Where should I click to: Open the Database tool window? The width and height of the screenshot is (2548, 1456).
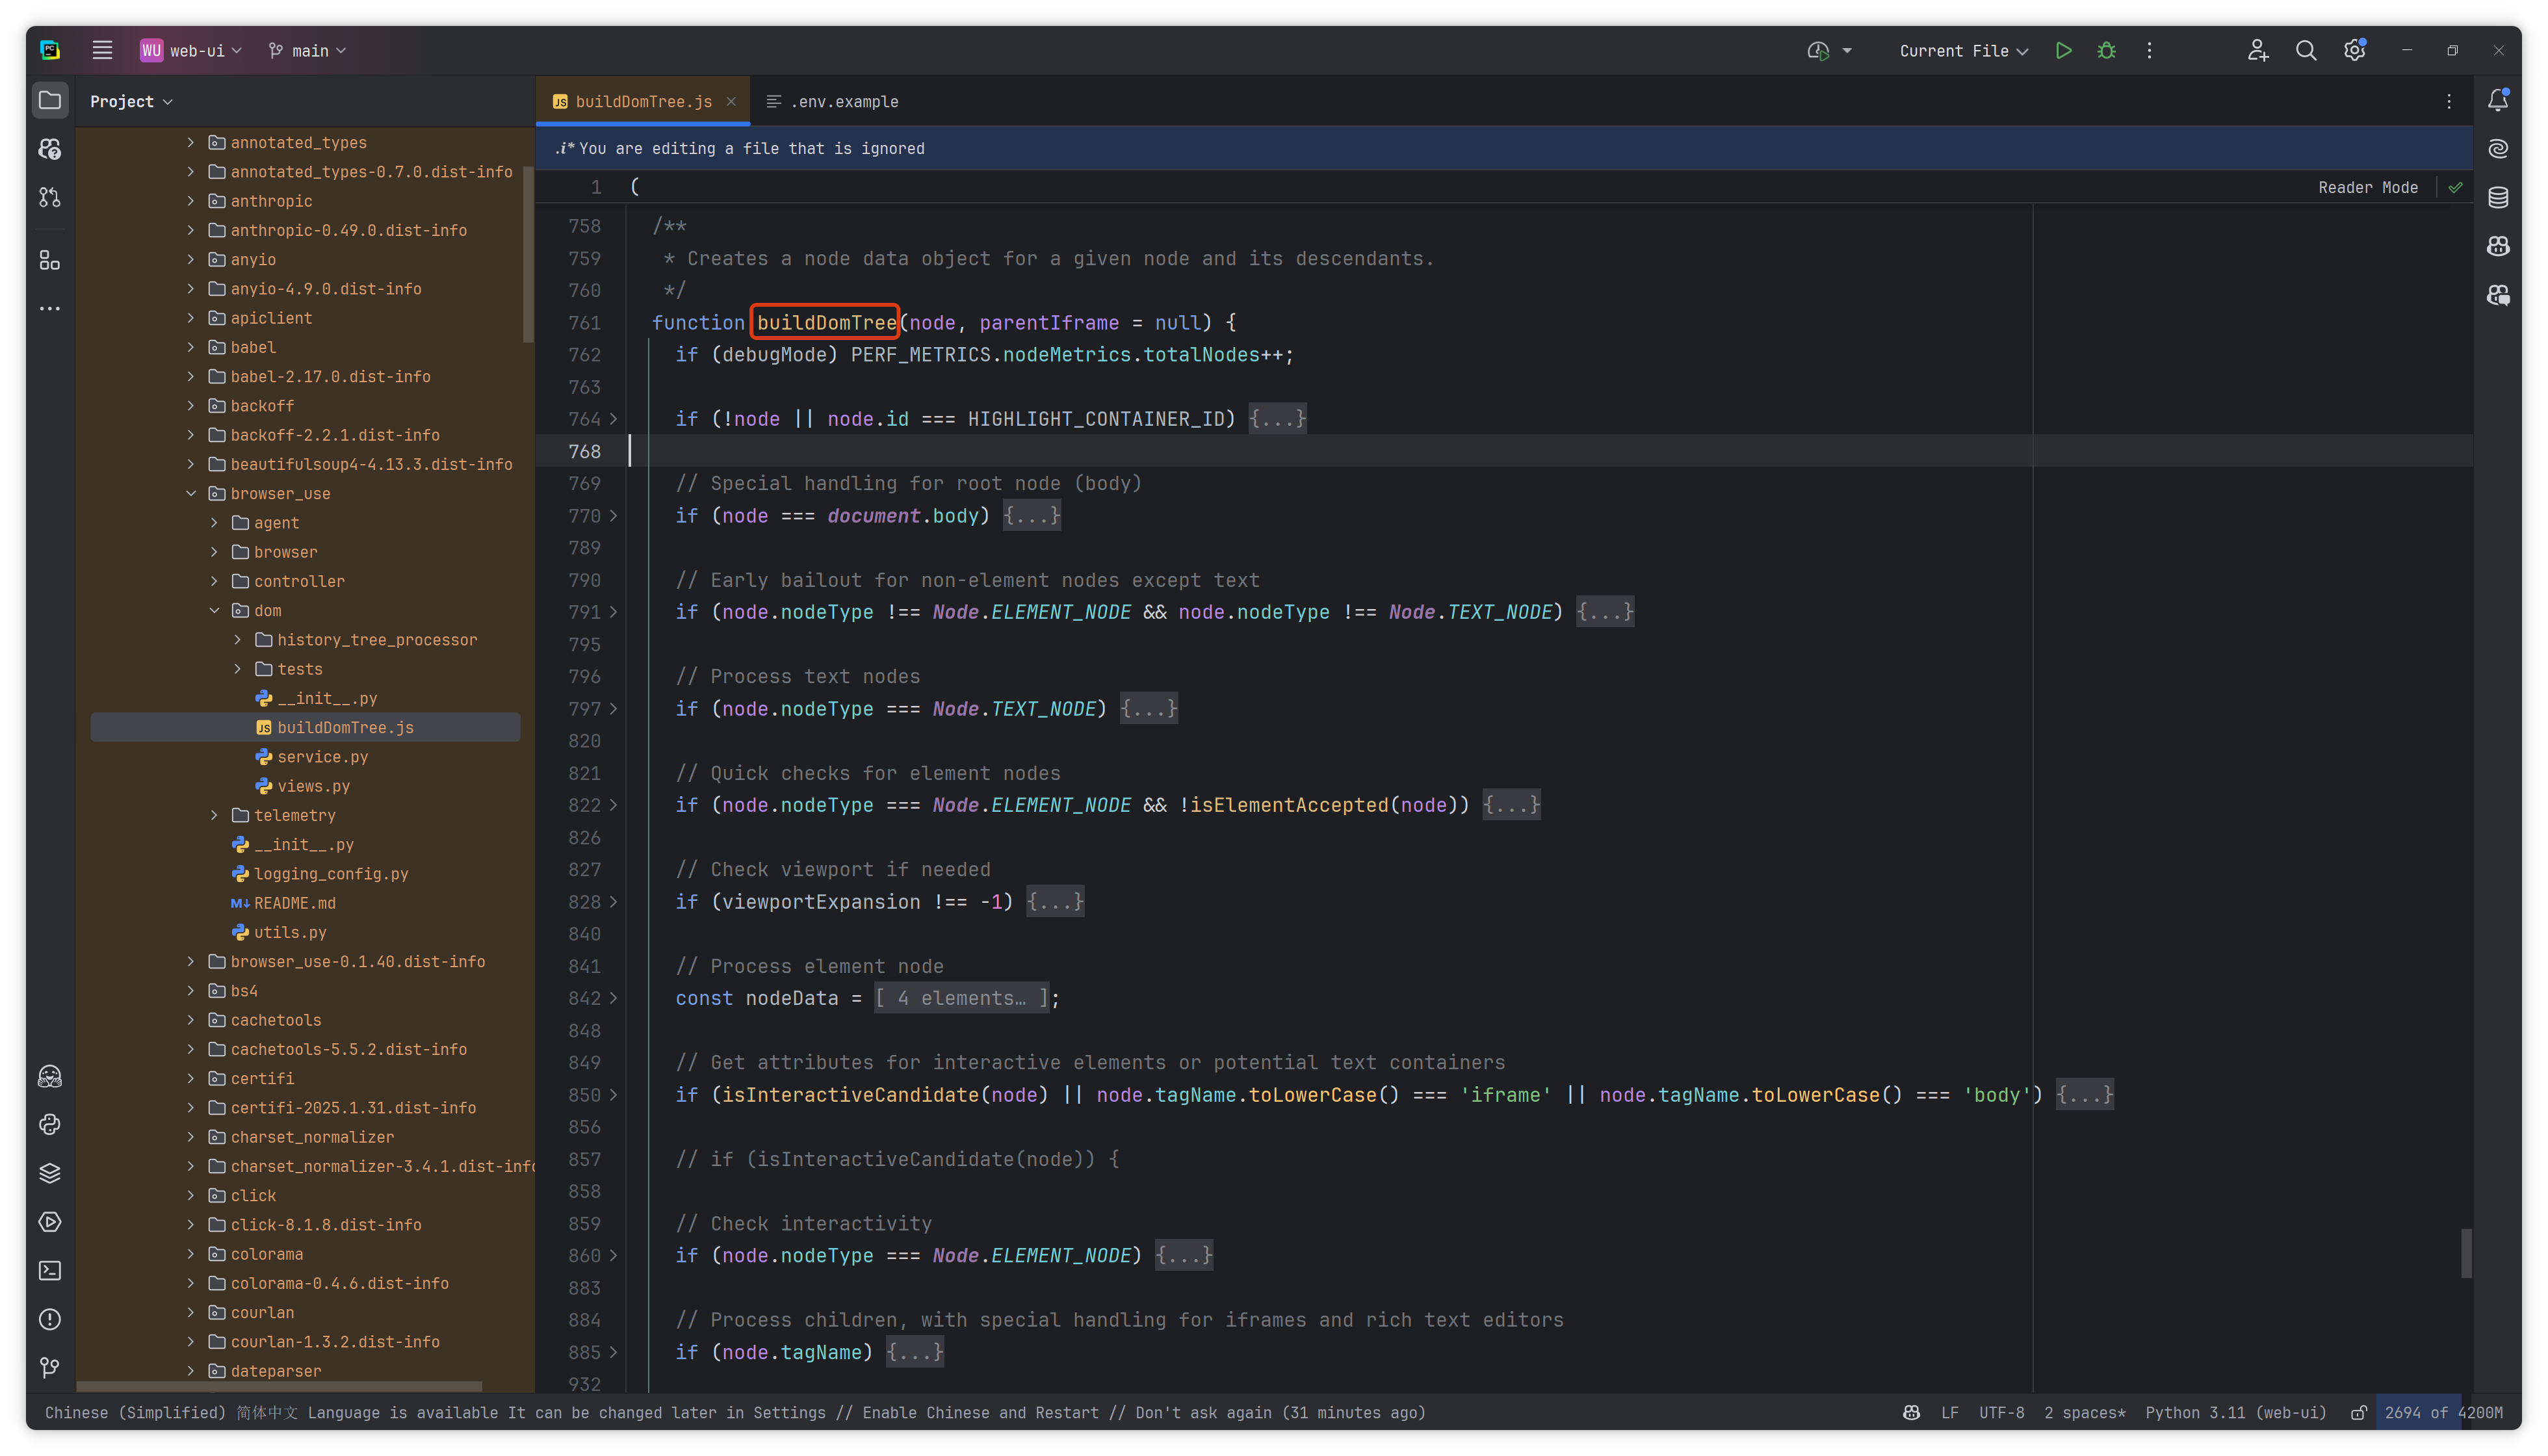tap(2497, 197)
